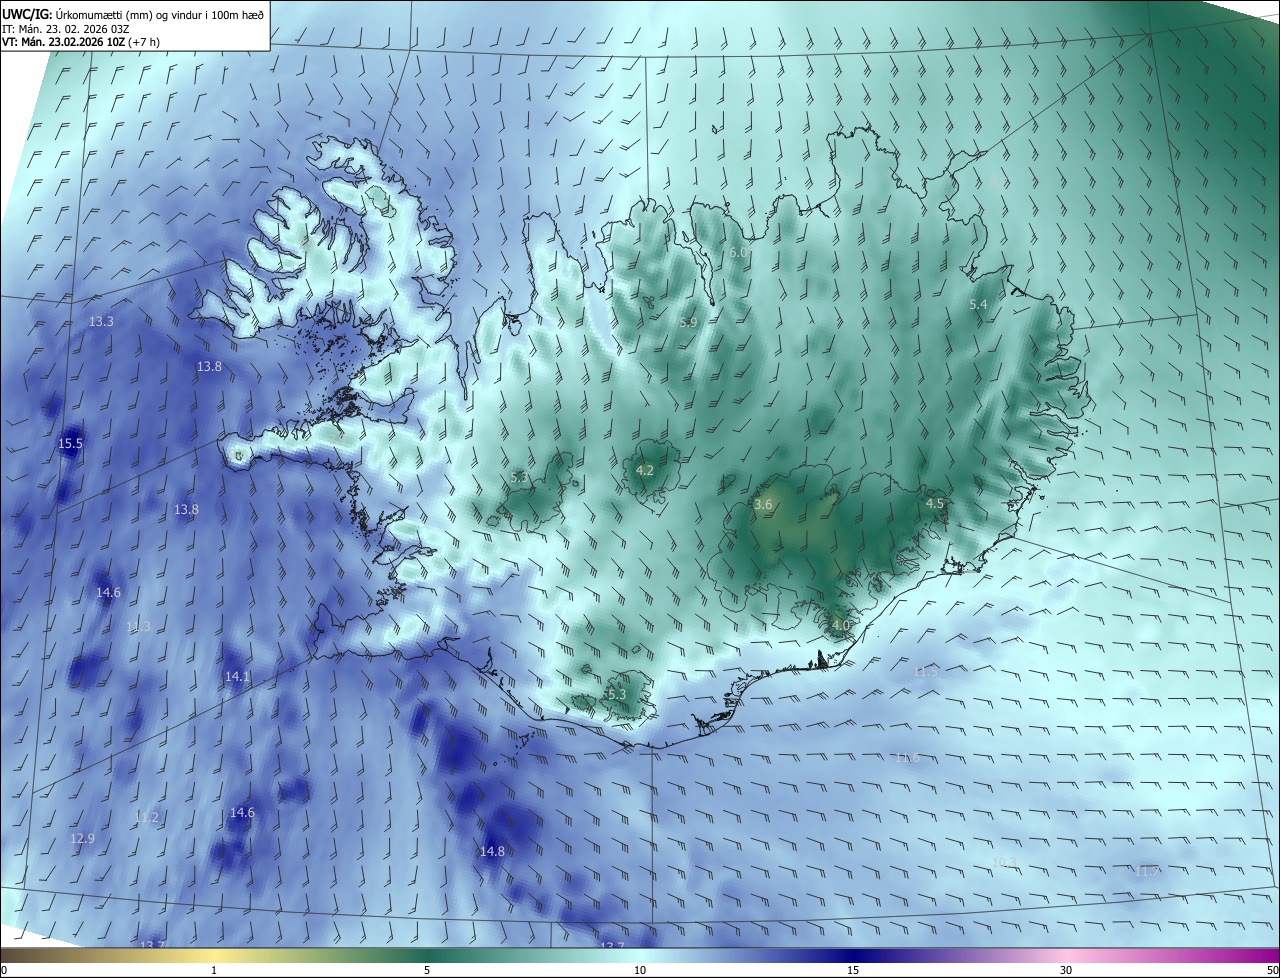
Task: Click the 4.5 value label on the map
Action: (x=935, y=504)
